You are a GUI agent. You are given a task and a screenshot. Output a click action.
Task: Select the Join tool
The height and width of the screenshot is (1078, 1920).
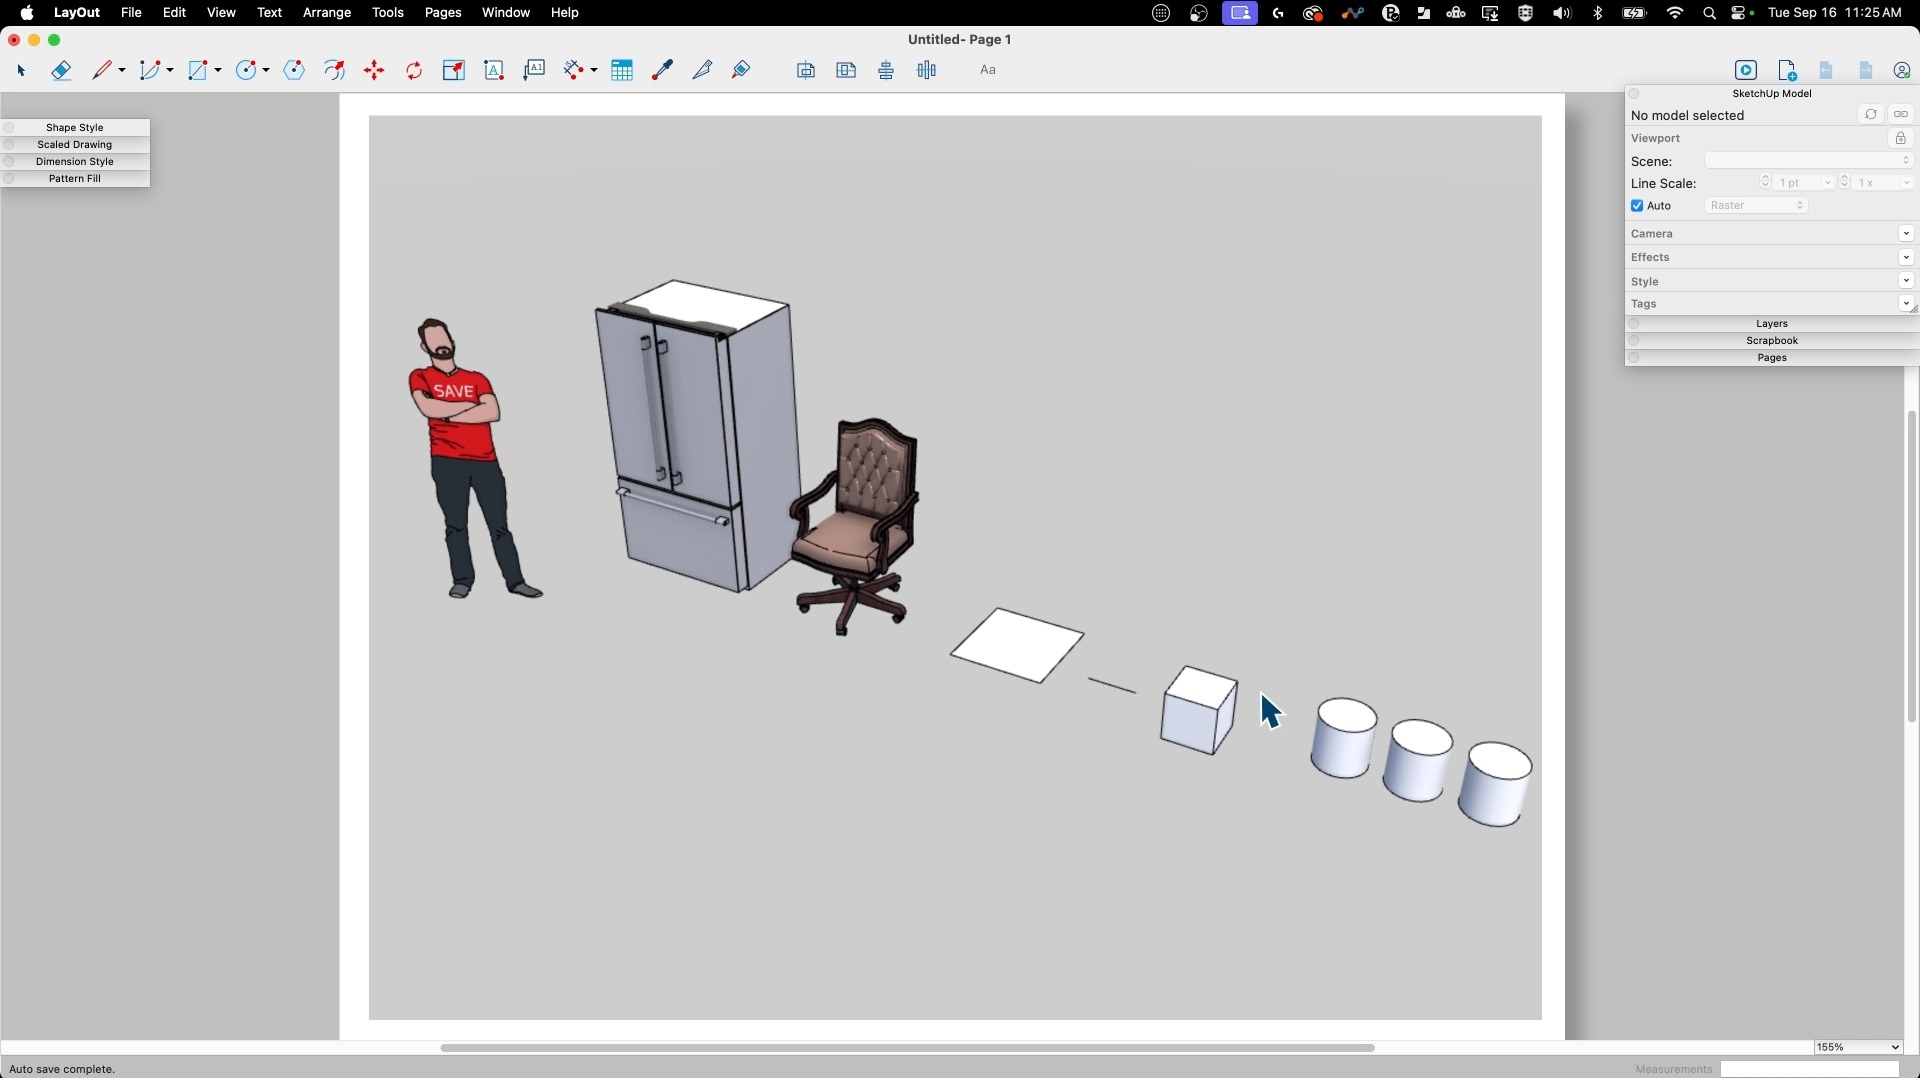(742, 71)
